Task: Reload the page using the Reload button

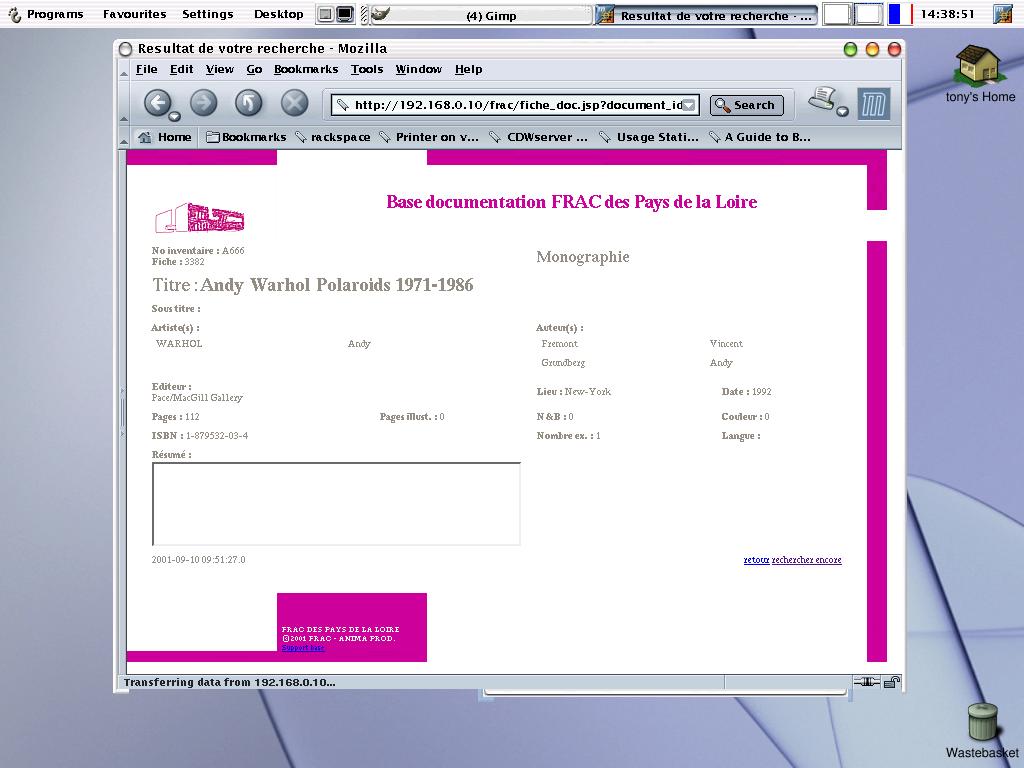Action: (249, 103)
